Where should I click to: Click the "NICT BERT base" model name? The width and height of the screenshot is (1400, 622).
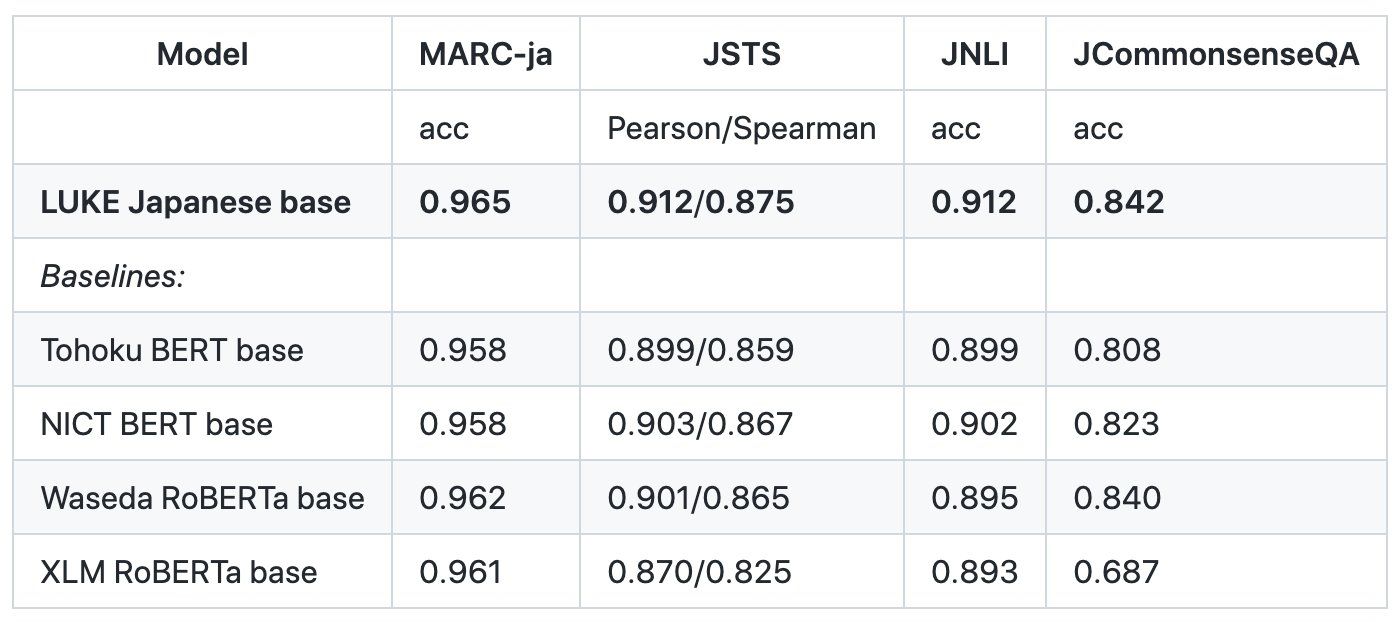(156, 424)
